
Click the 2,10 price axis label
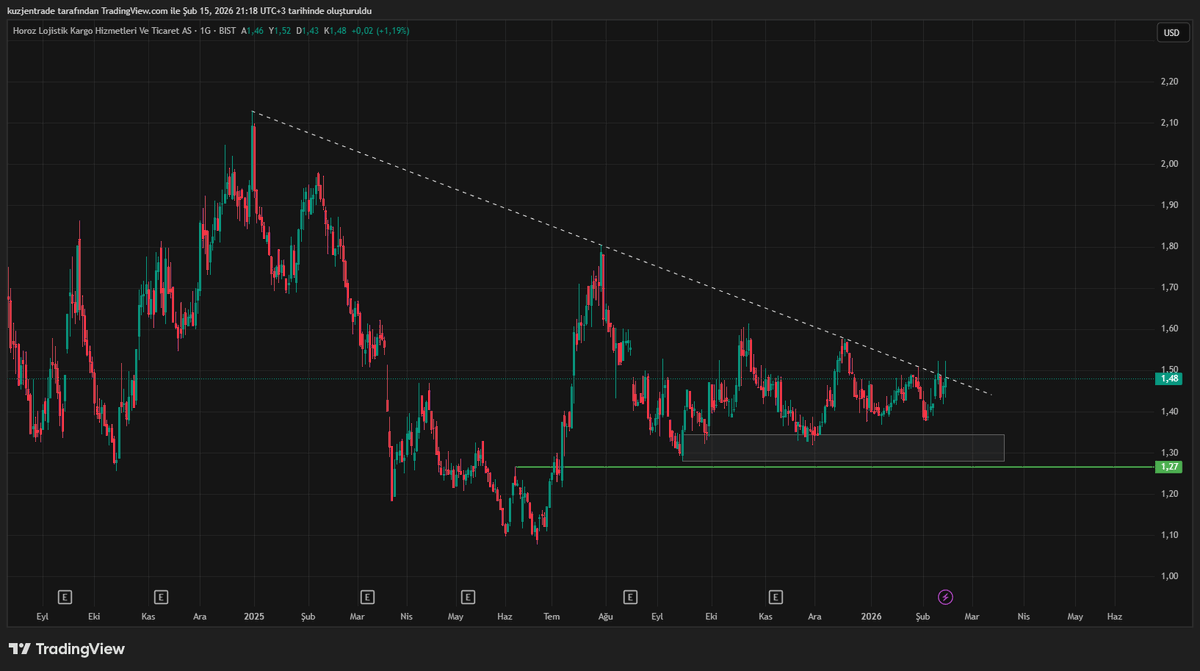pyautogui.click(x=1169, y=123)
